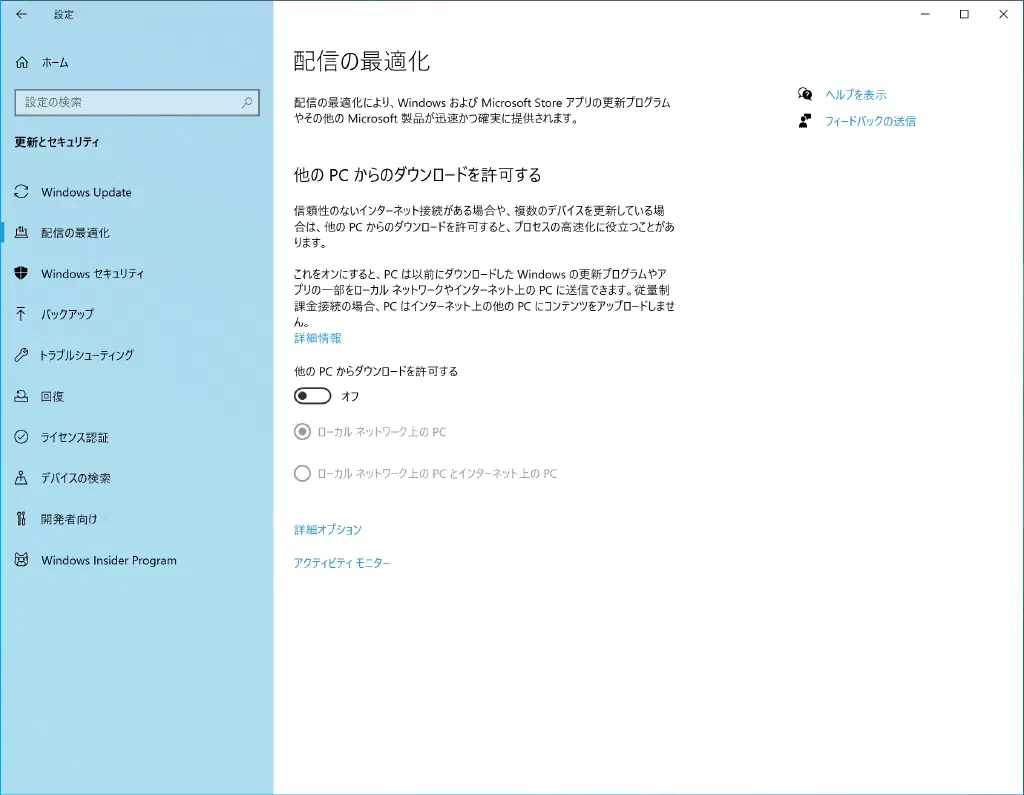This screenshot has width=1024, height=795.
Task: Open the 開発者向け settings page
Action: 69,519
